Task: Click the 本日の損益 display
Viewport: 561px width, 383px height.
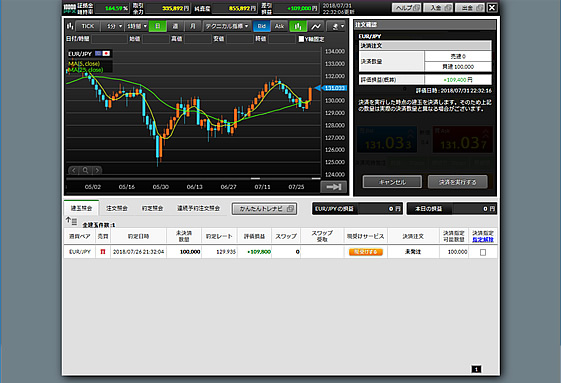Action: [452, 209]
